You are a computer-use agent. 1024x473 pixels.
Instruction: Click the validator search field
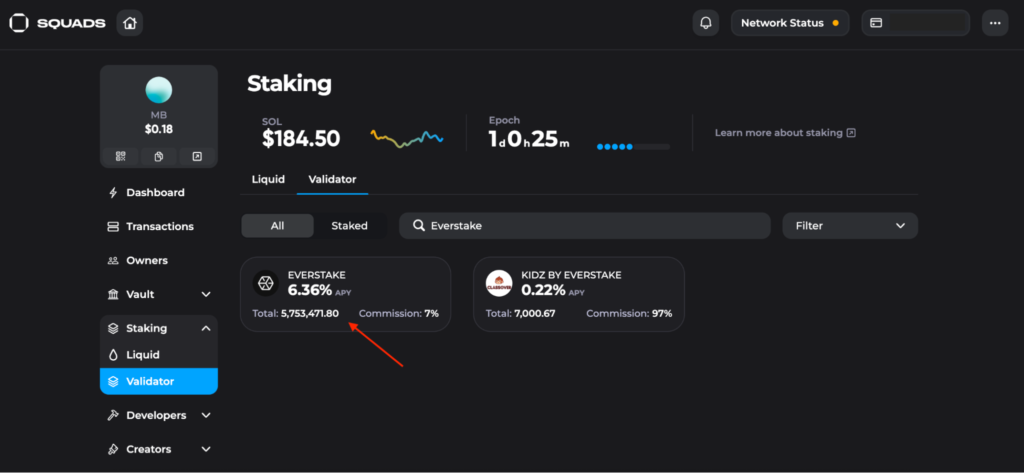(x=584, y=225)
